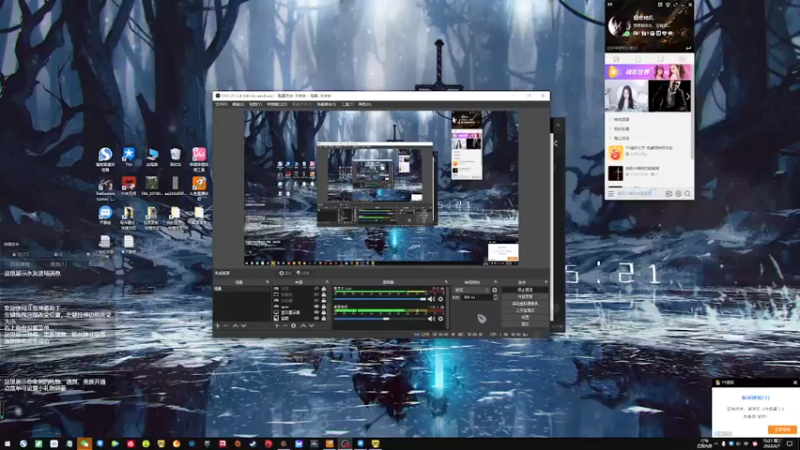800x450 pixels.
Task: Add a new source in OBS Sources panel
Action: coord(277,326)
